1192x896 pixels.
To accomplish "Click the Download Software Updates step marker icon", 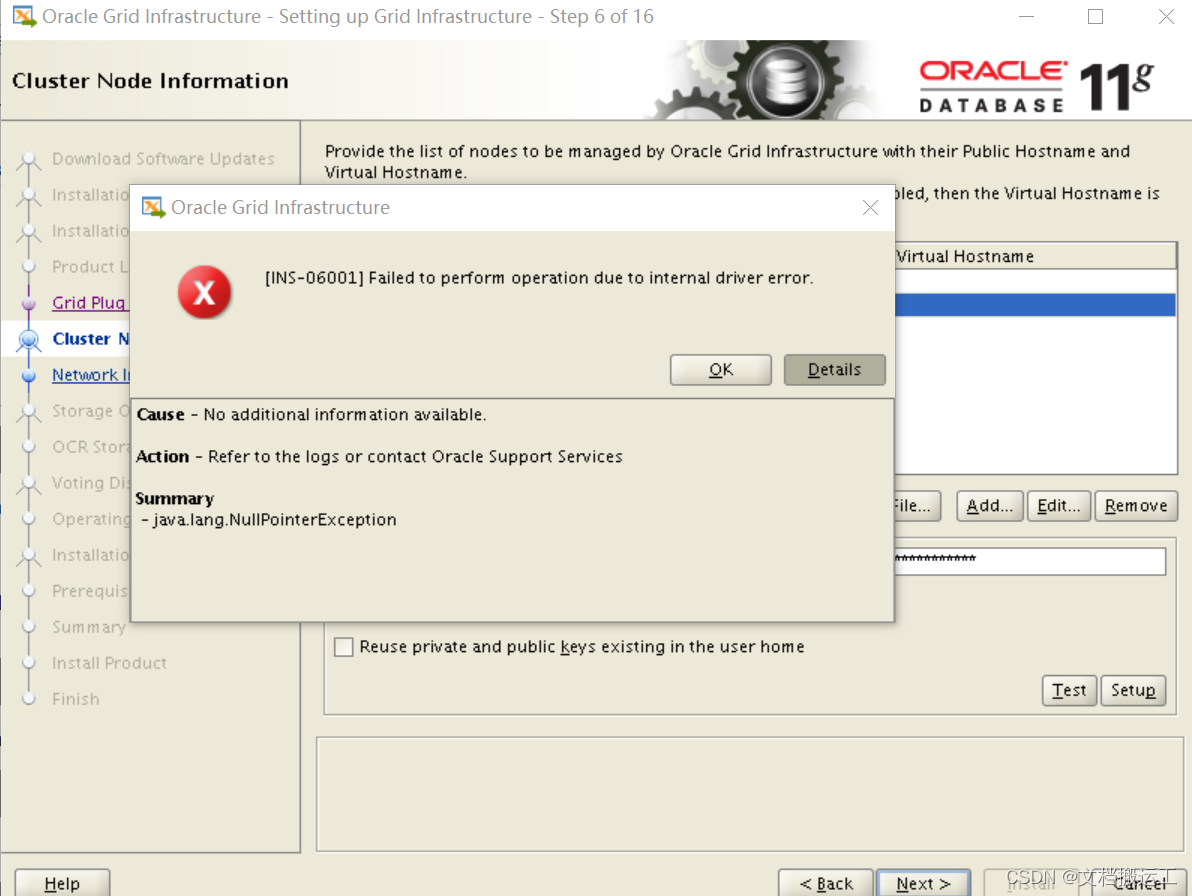I will pyautogui.click(x=29, y=160).
